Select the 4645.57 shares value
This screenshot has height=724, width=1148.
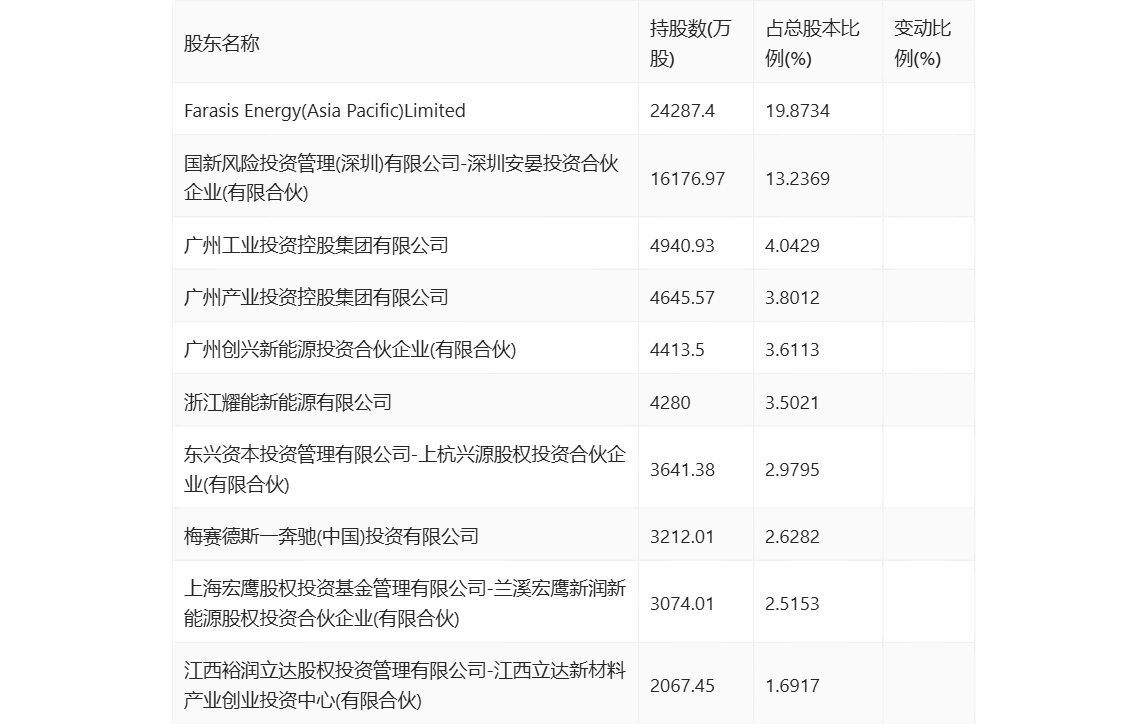click(682, 298)
